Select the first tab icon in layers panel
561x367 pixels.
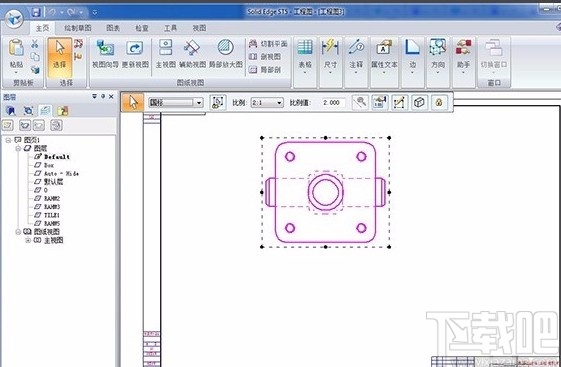[x=11, y=111]
